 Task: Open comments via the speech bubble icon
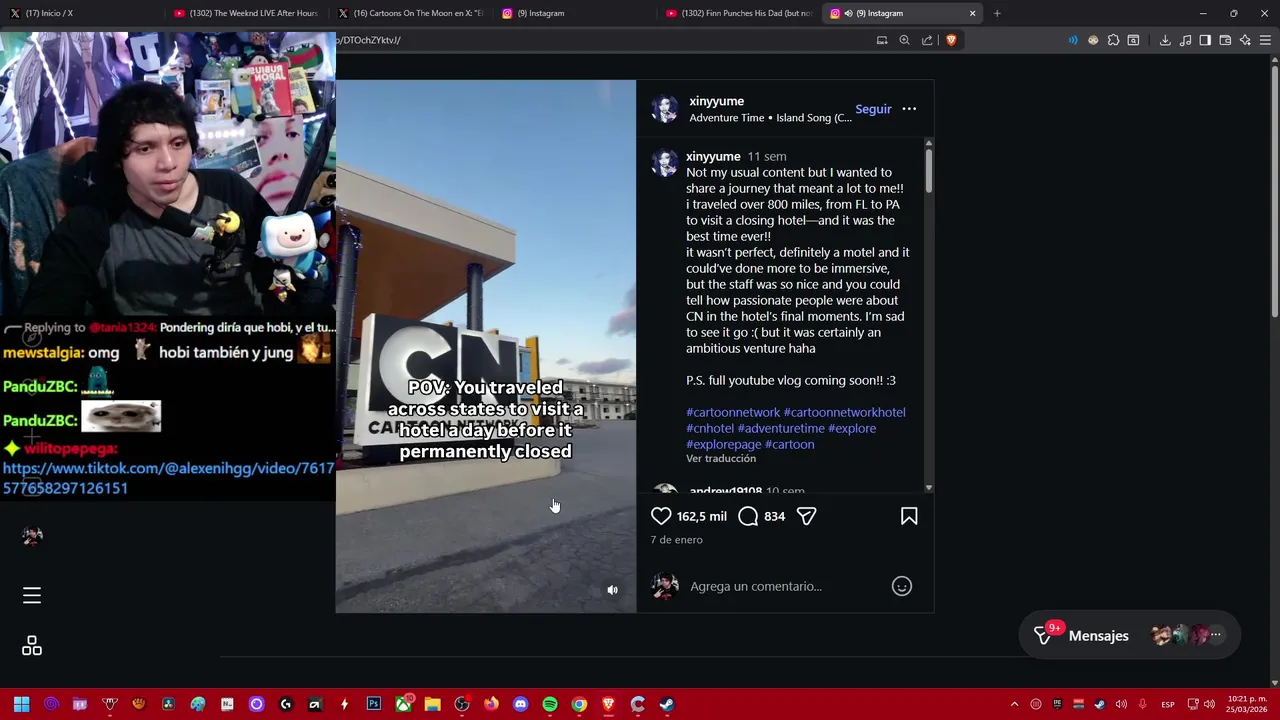click(x=748, y=516)
